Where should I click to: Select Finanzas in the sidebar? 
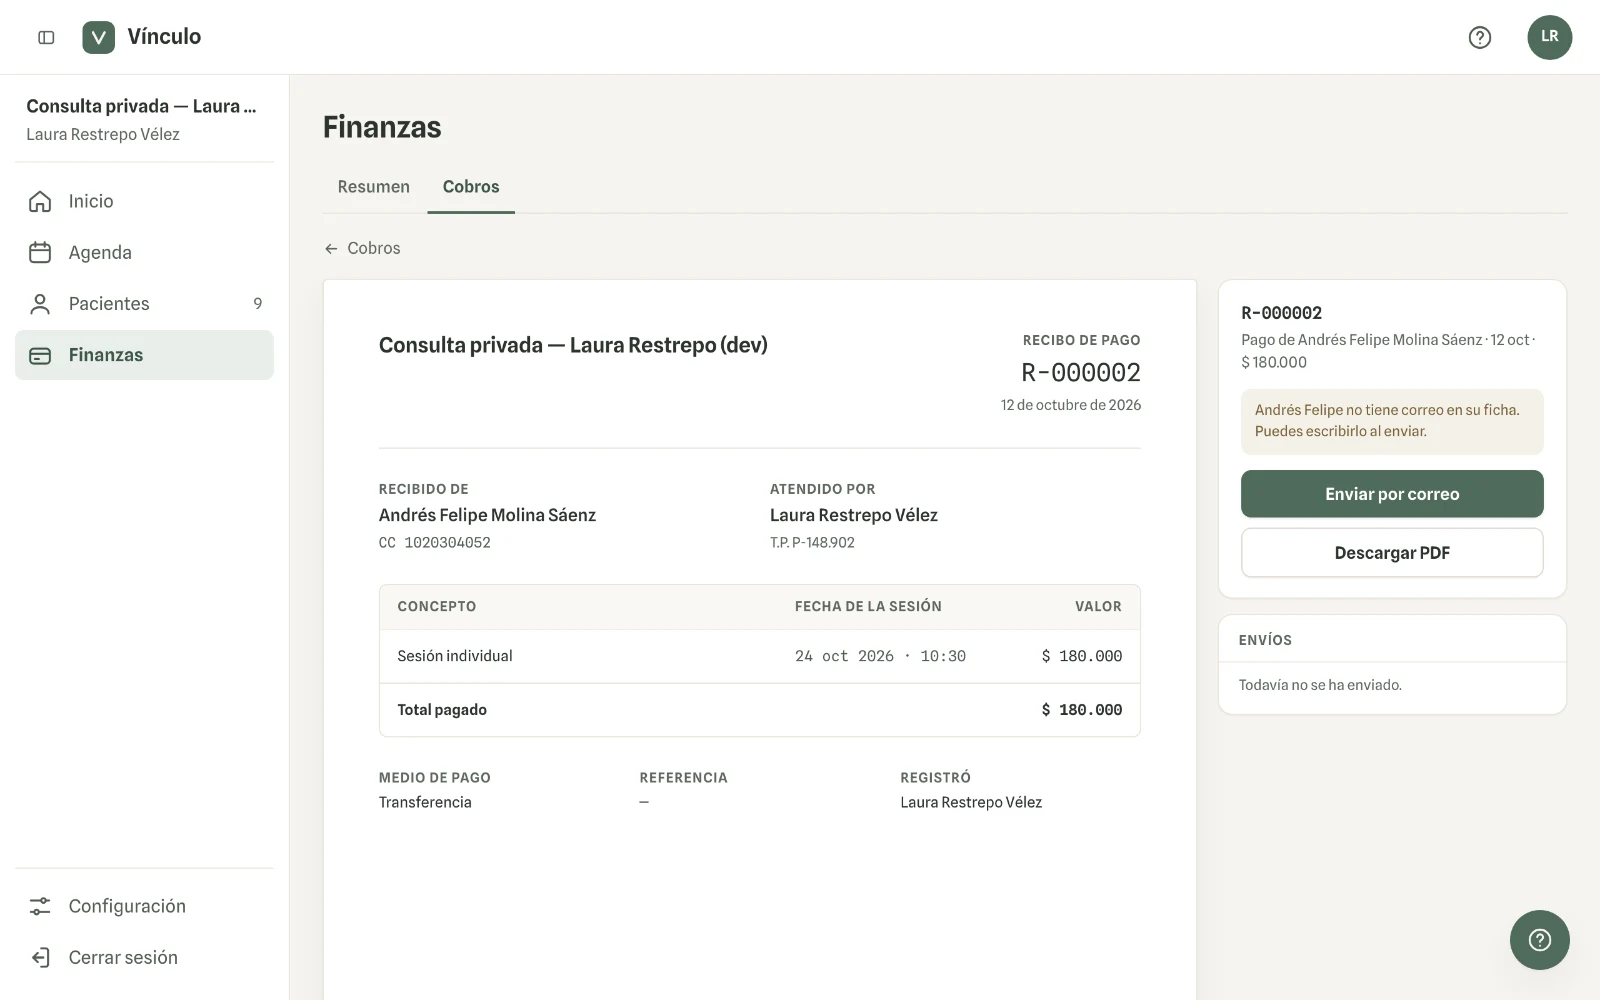(144, 355)
